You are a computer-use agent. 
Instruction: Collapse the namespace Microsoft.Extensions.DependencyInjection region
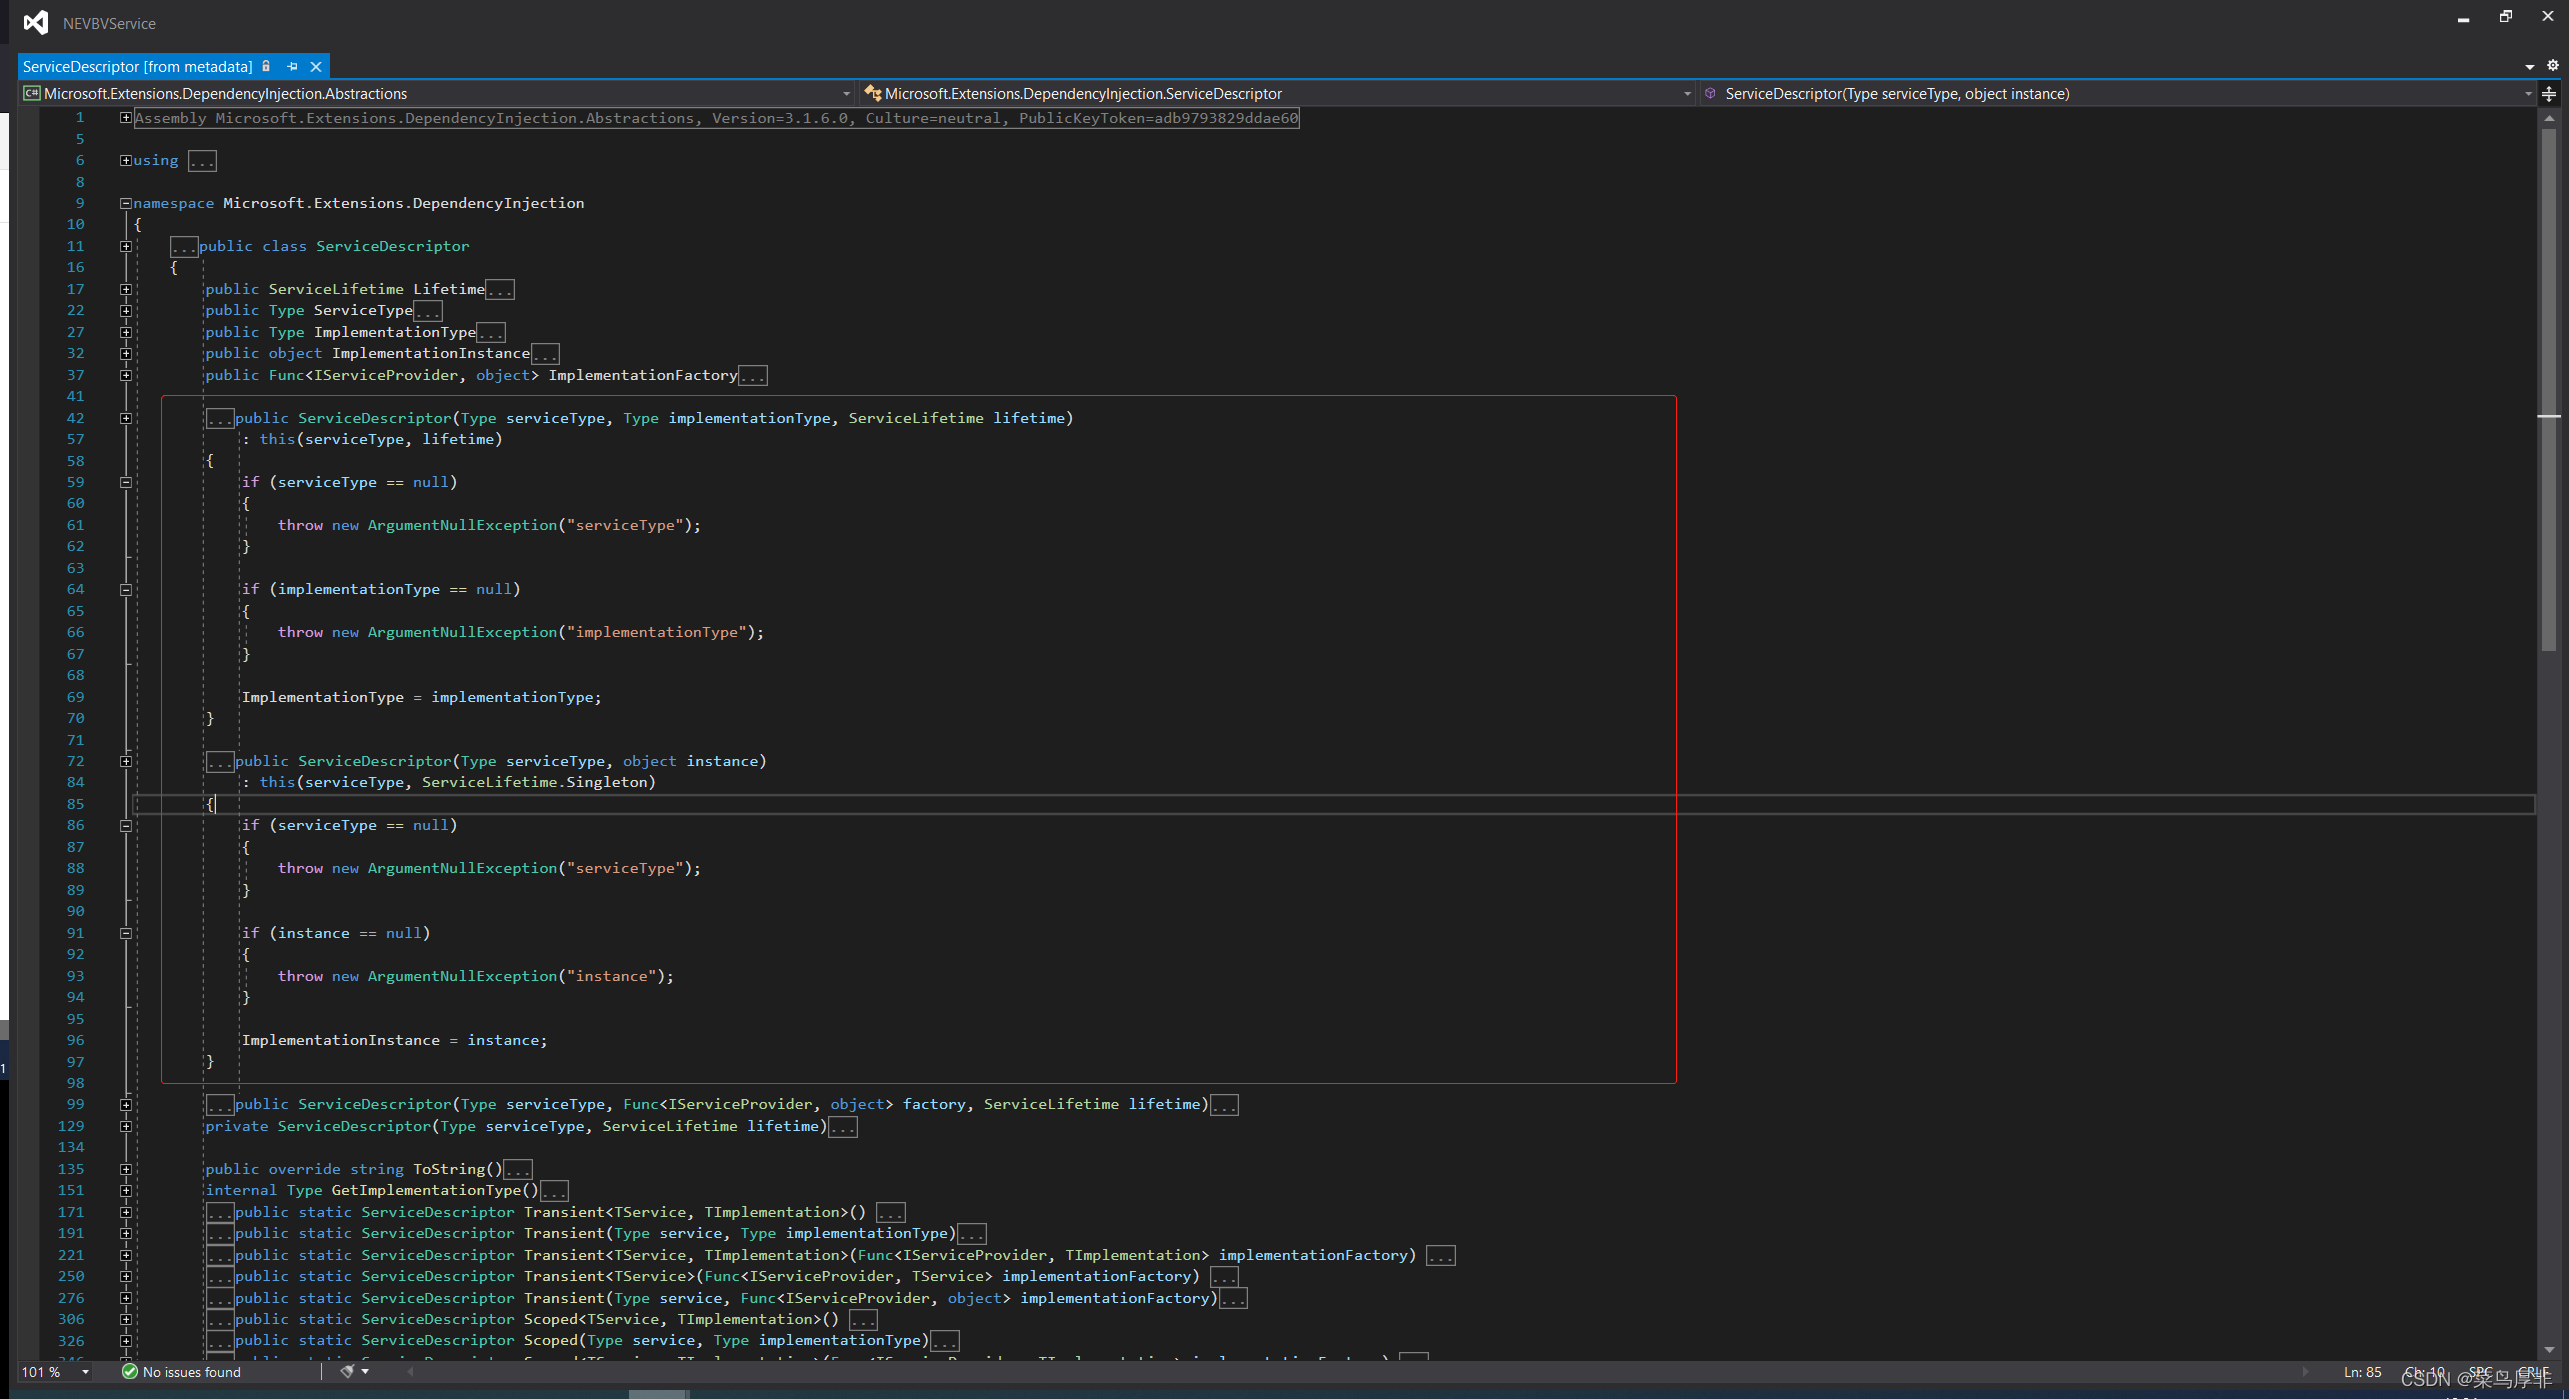click(x=124, y=203)
